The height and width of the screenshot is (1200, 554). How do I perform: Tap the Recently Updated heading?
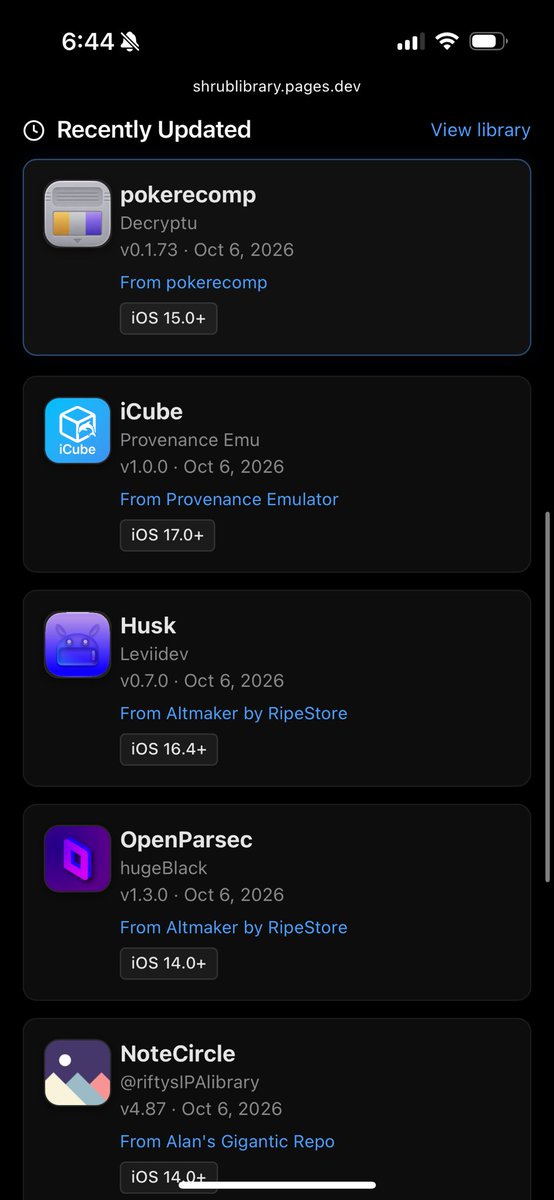[x=154, y=130]
